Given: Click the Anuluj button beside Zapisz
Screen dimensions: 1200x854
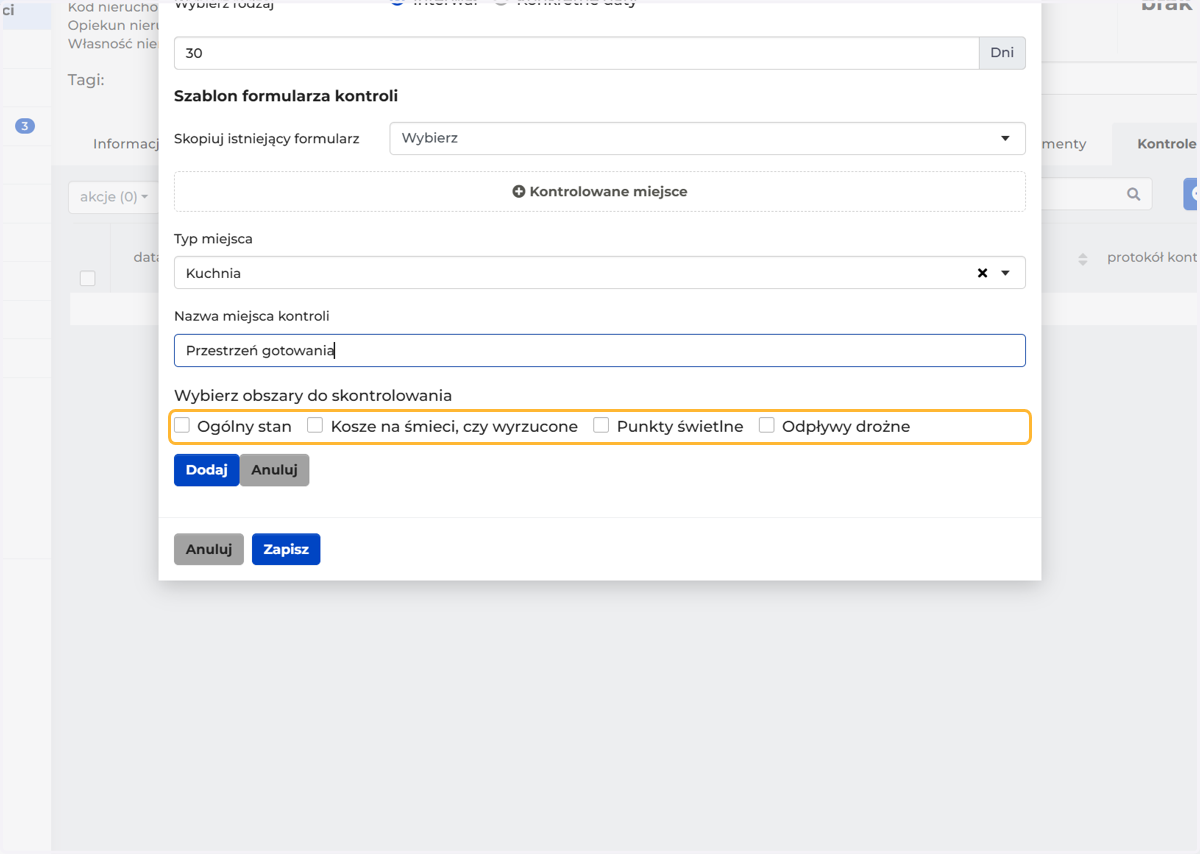Looking at the screenshot, I should tap(209, 549).
